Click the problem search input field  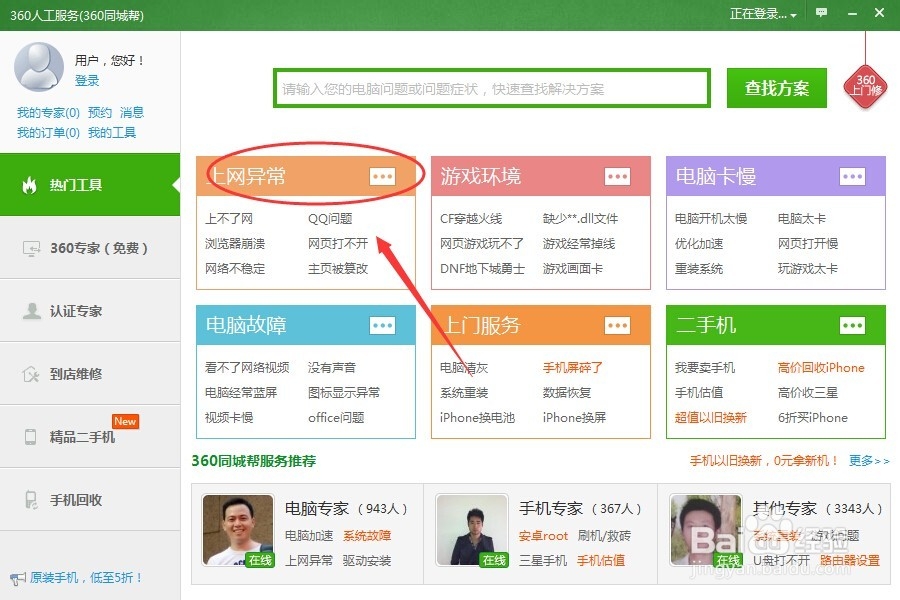pos(492,88)
